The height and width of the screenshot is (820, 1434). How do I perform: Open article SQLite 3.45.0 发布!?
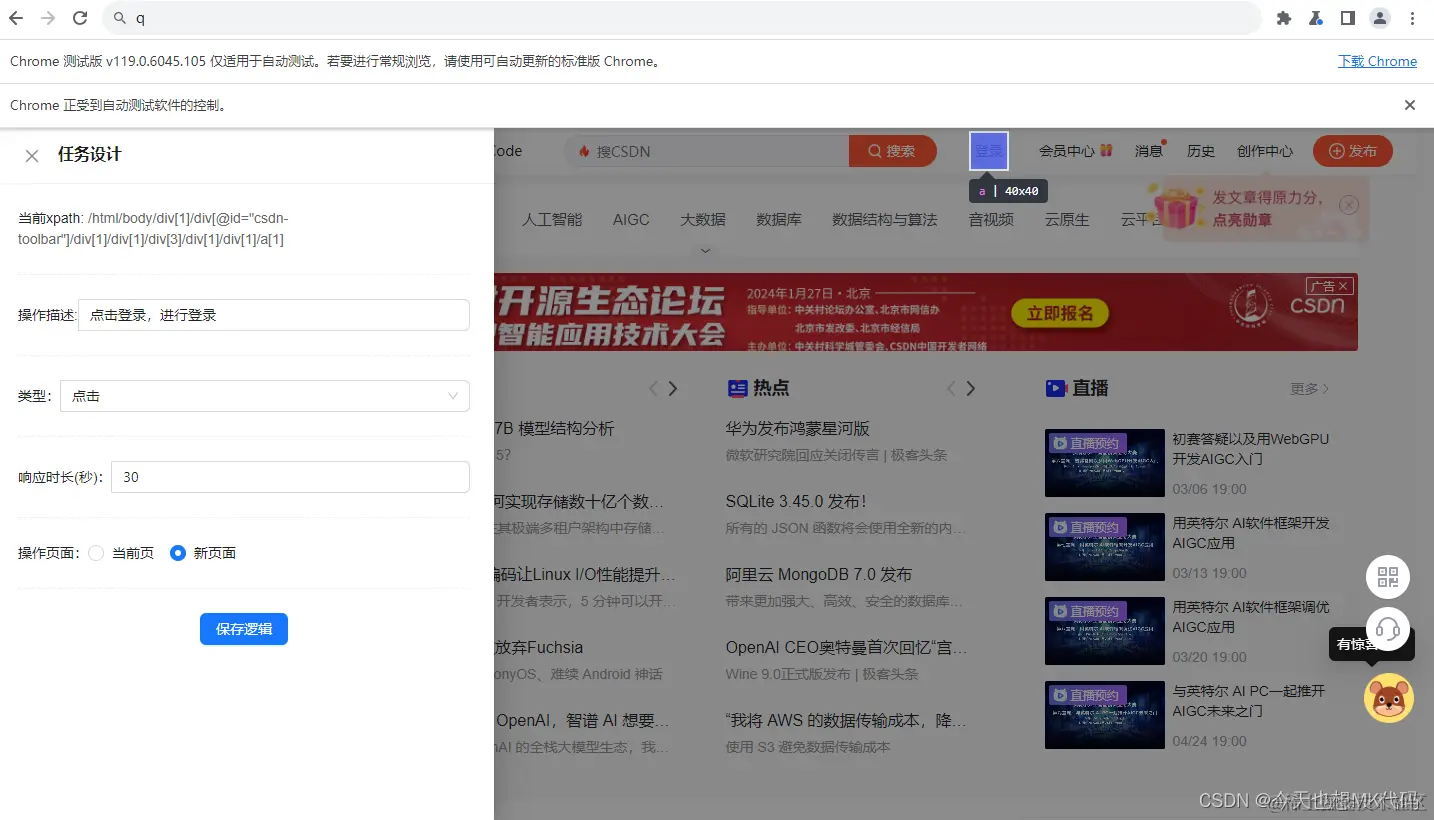(x=796, y=501)
